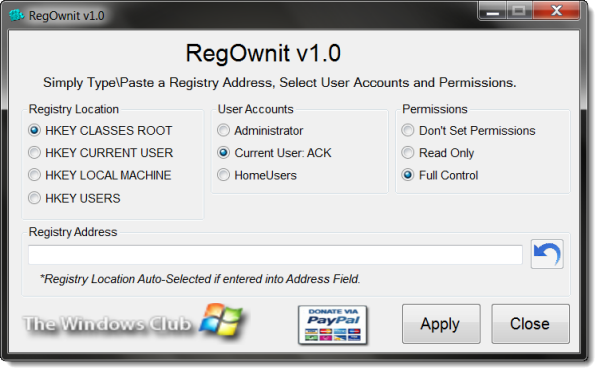Image resolution: width=600 pixels, height=373 pixels.
Task: Click the blue undo arrow icon
Action: tap(547, 254)
